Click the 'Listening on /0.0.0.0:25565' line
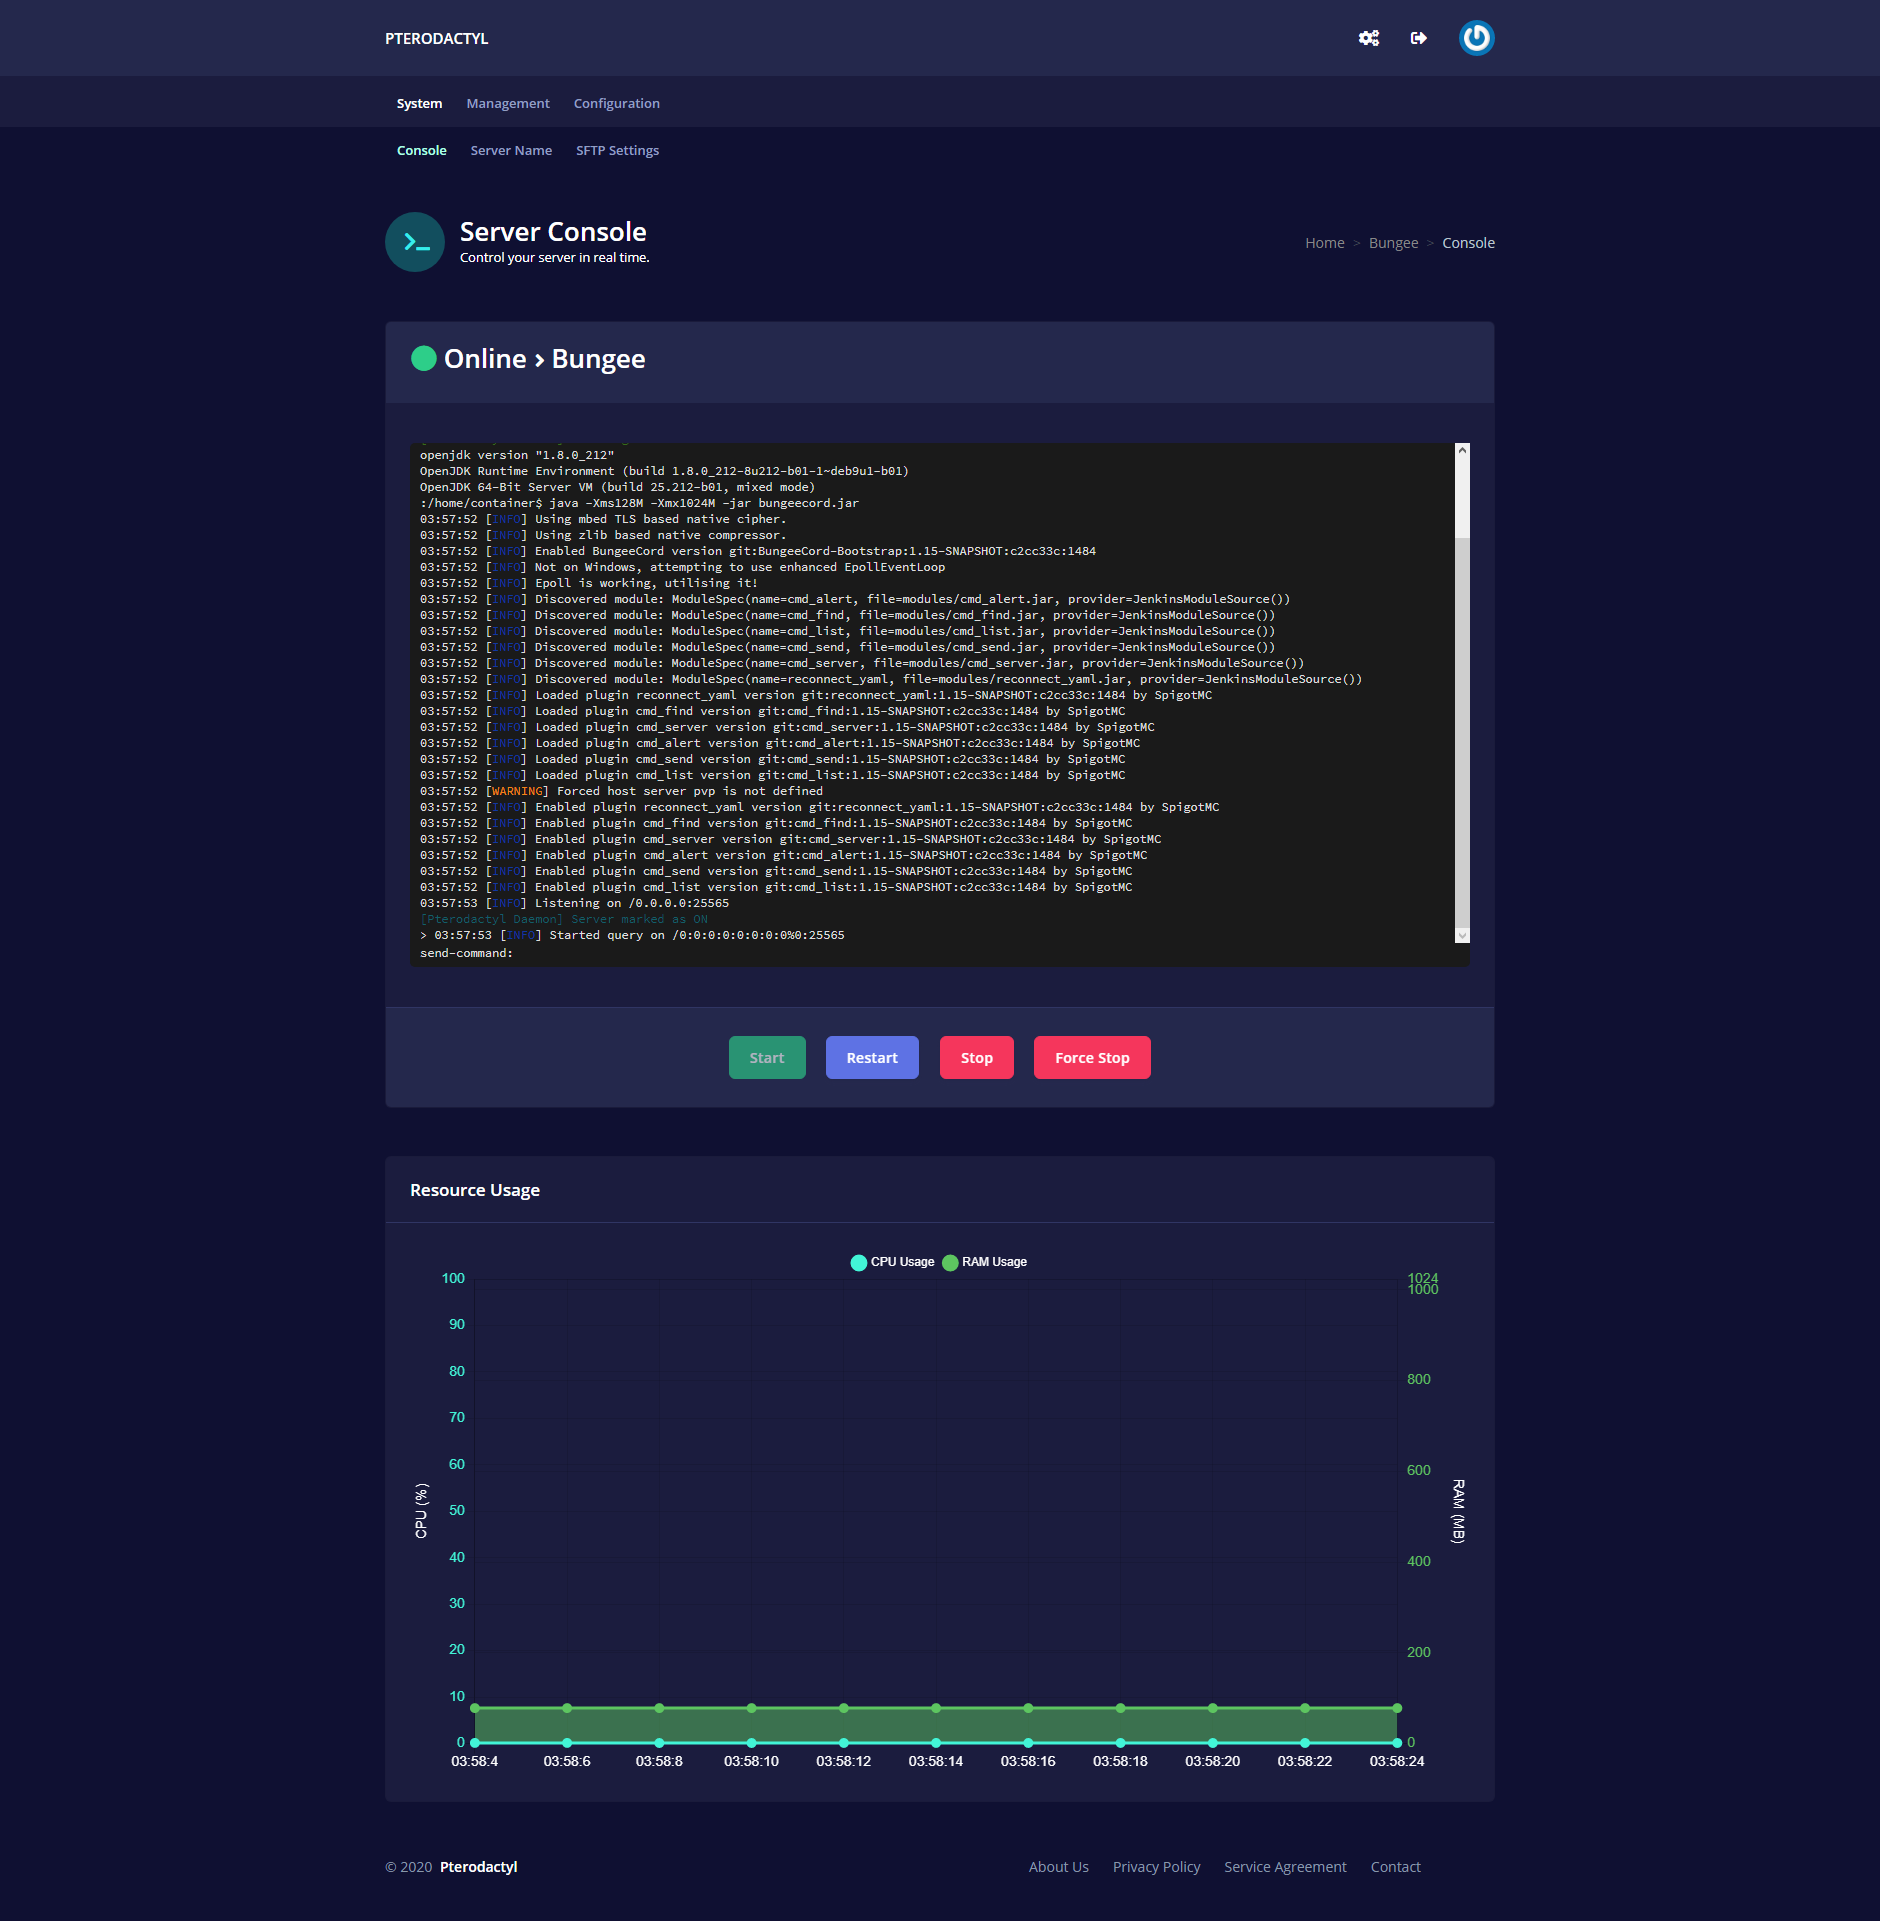 (574, 903)
